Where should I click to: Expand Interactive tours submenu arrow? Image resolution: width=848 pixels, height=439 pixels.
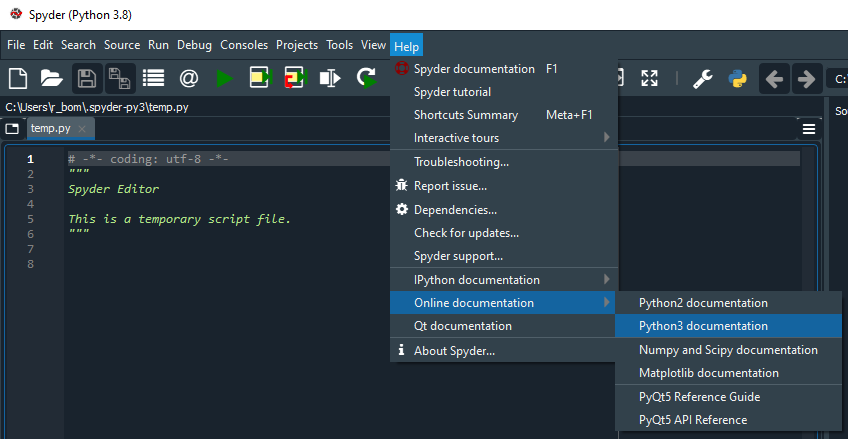point(607,137)
